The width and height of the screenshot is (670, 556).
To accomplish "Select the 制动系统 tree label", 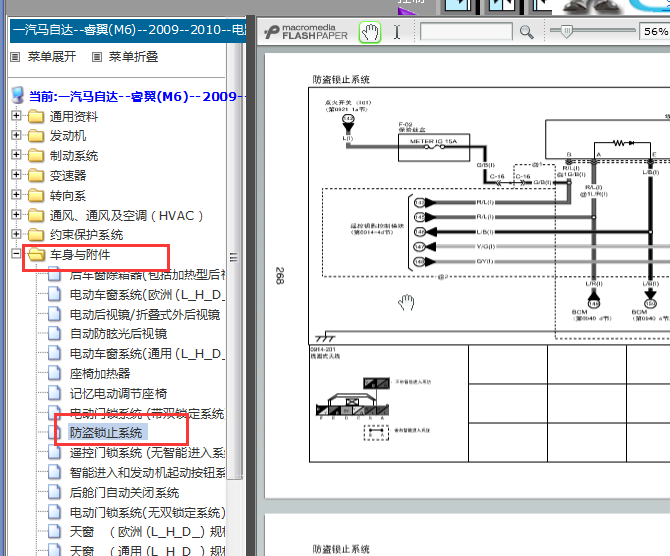I will 73,156.
